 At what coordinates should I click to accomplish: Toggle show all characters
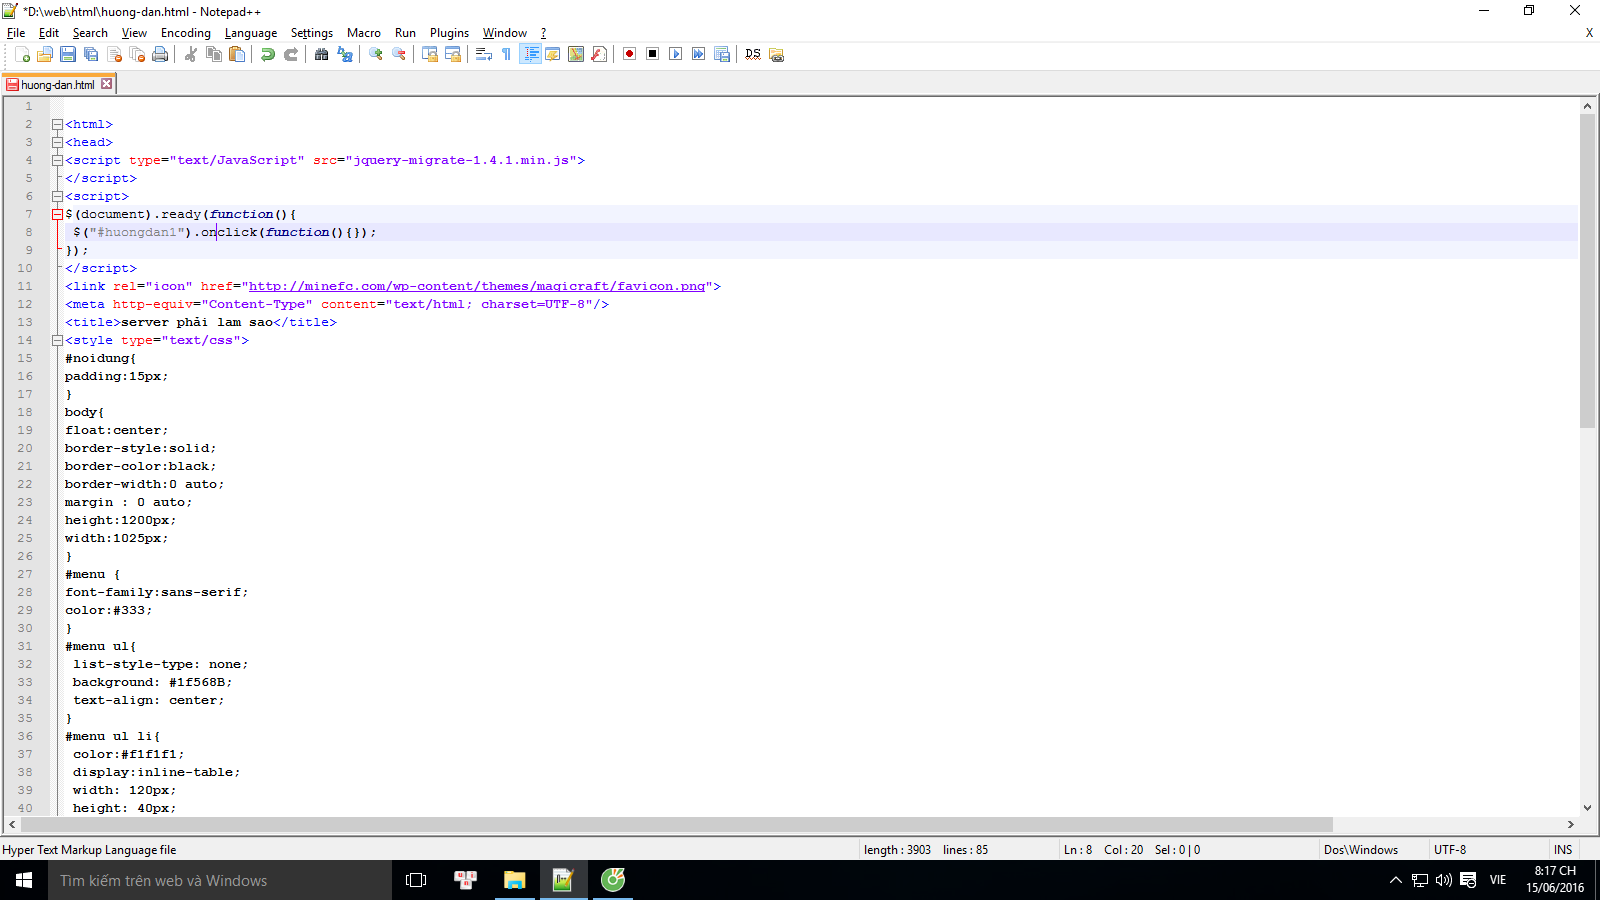coord(506,54)
